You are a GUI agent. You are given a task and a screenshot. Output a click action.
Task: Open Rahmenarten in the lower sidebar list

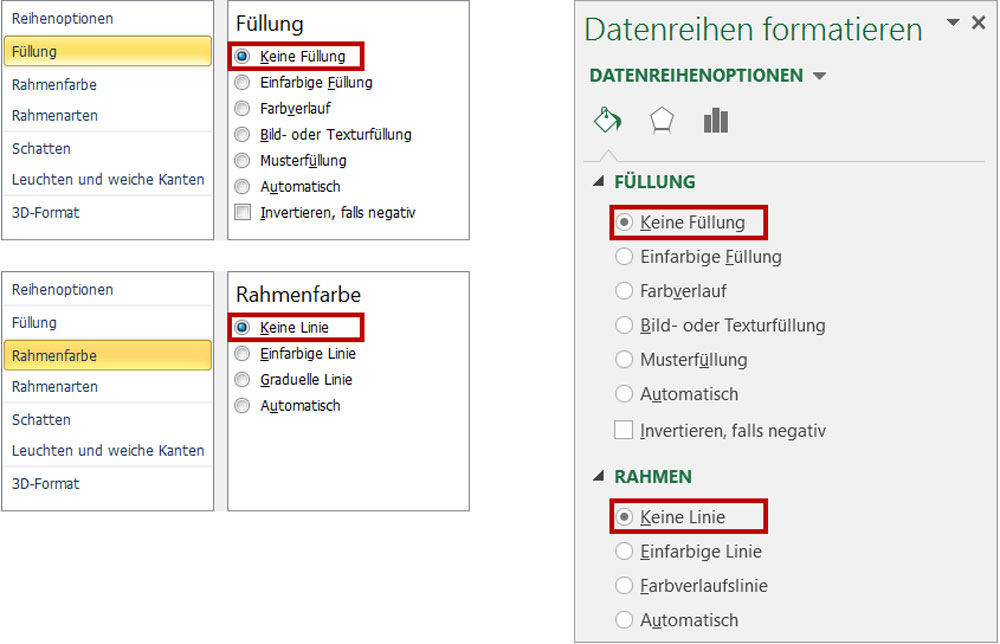55,387
